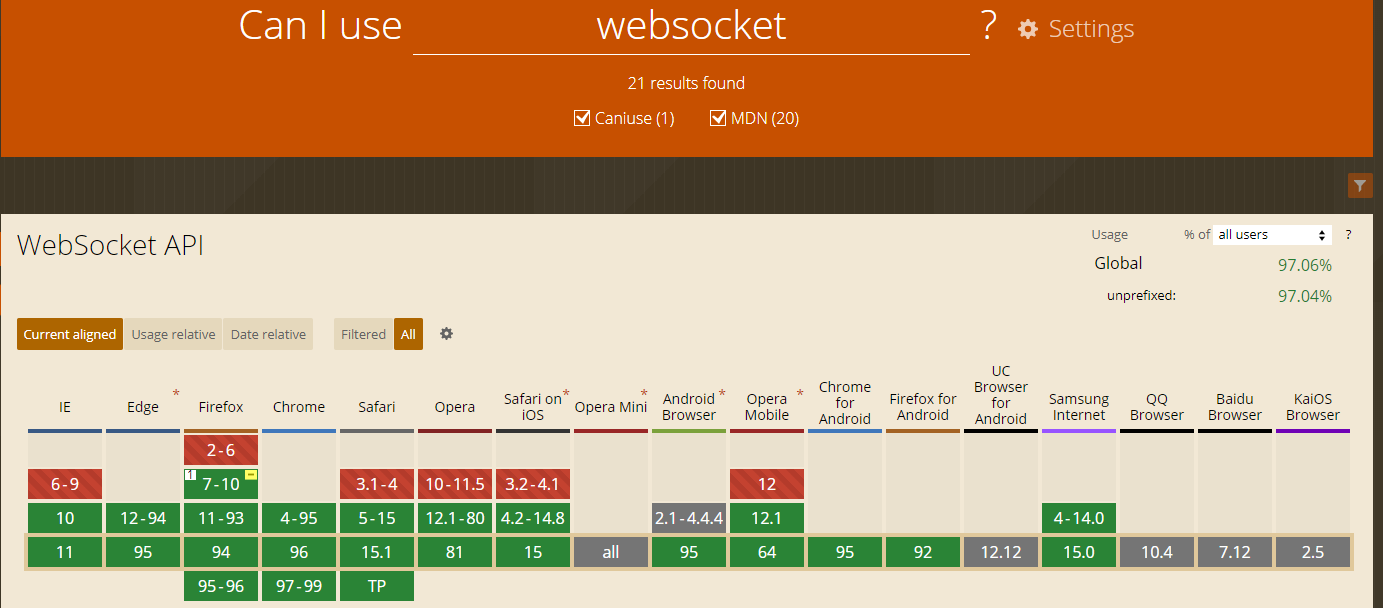This screenshot has width=1383, height=608.
Task: Open the Firefox 7-10 note flag marker
Action: [x=251, y=475]
